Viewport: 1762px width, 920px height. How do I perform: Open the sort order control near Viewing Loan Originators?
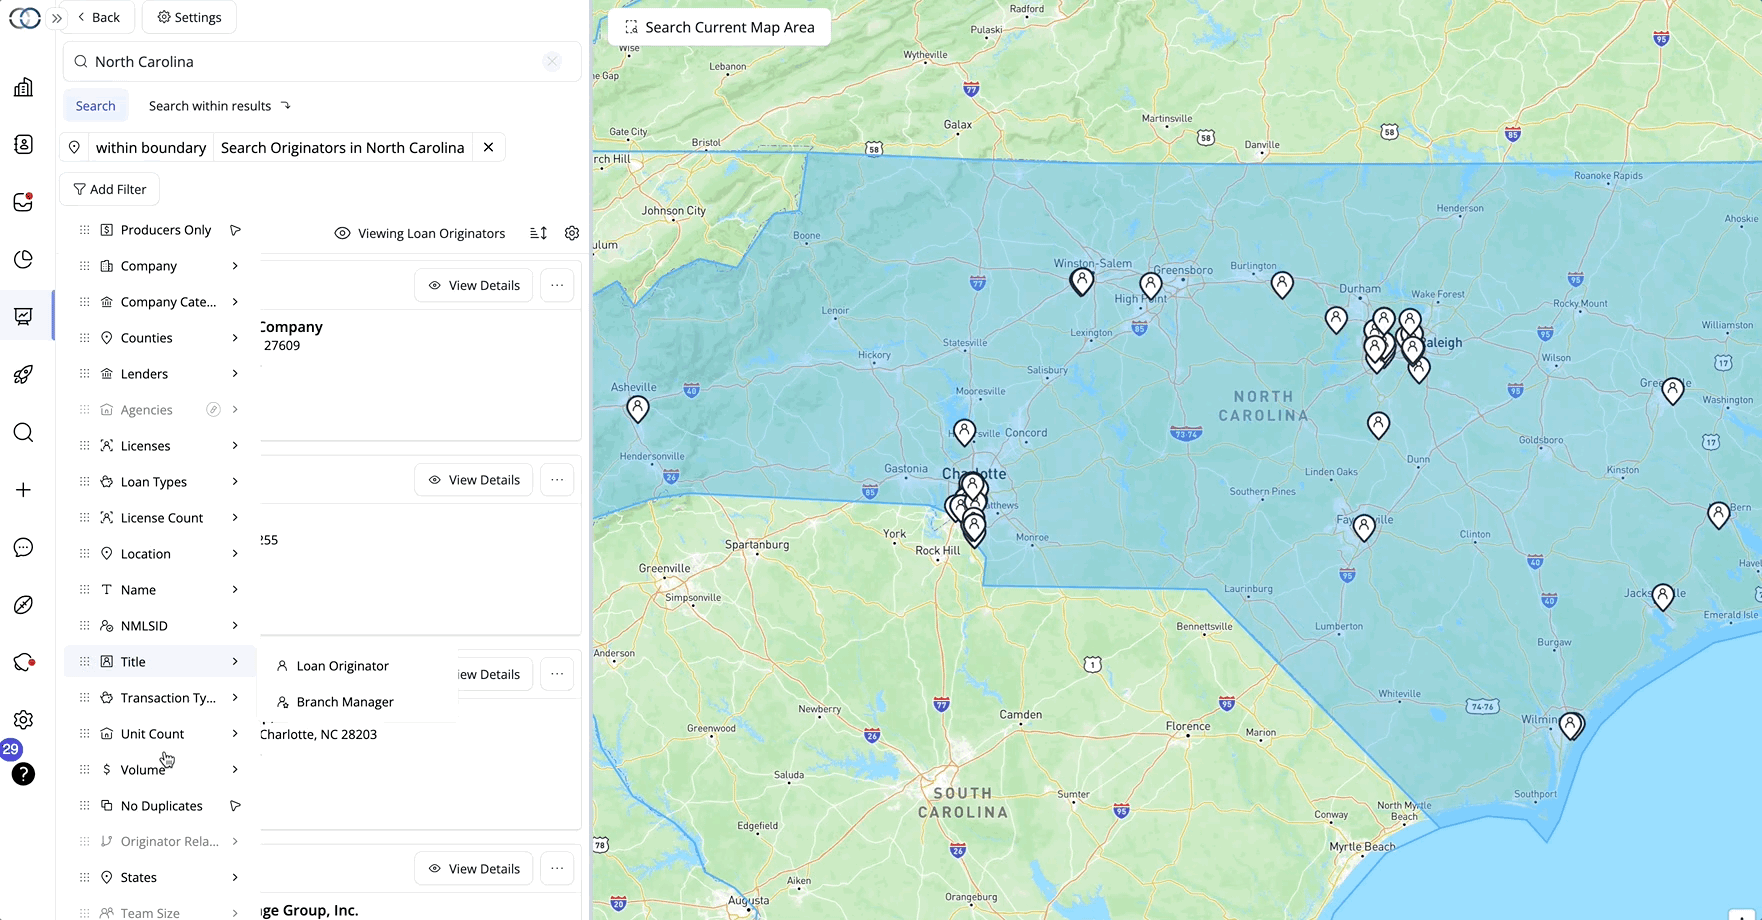click(x=537, y=232)
